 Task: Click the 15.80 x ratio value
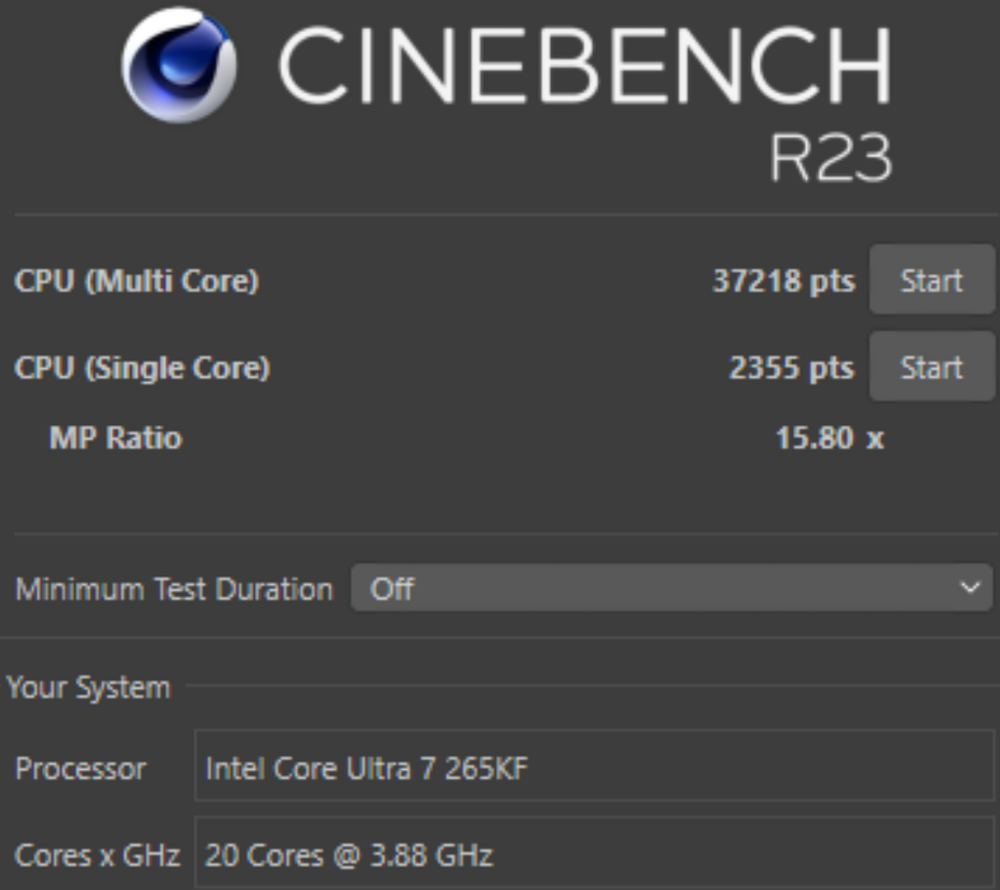point(829,438)
